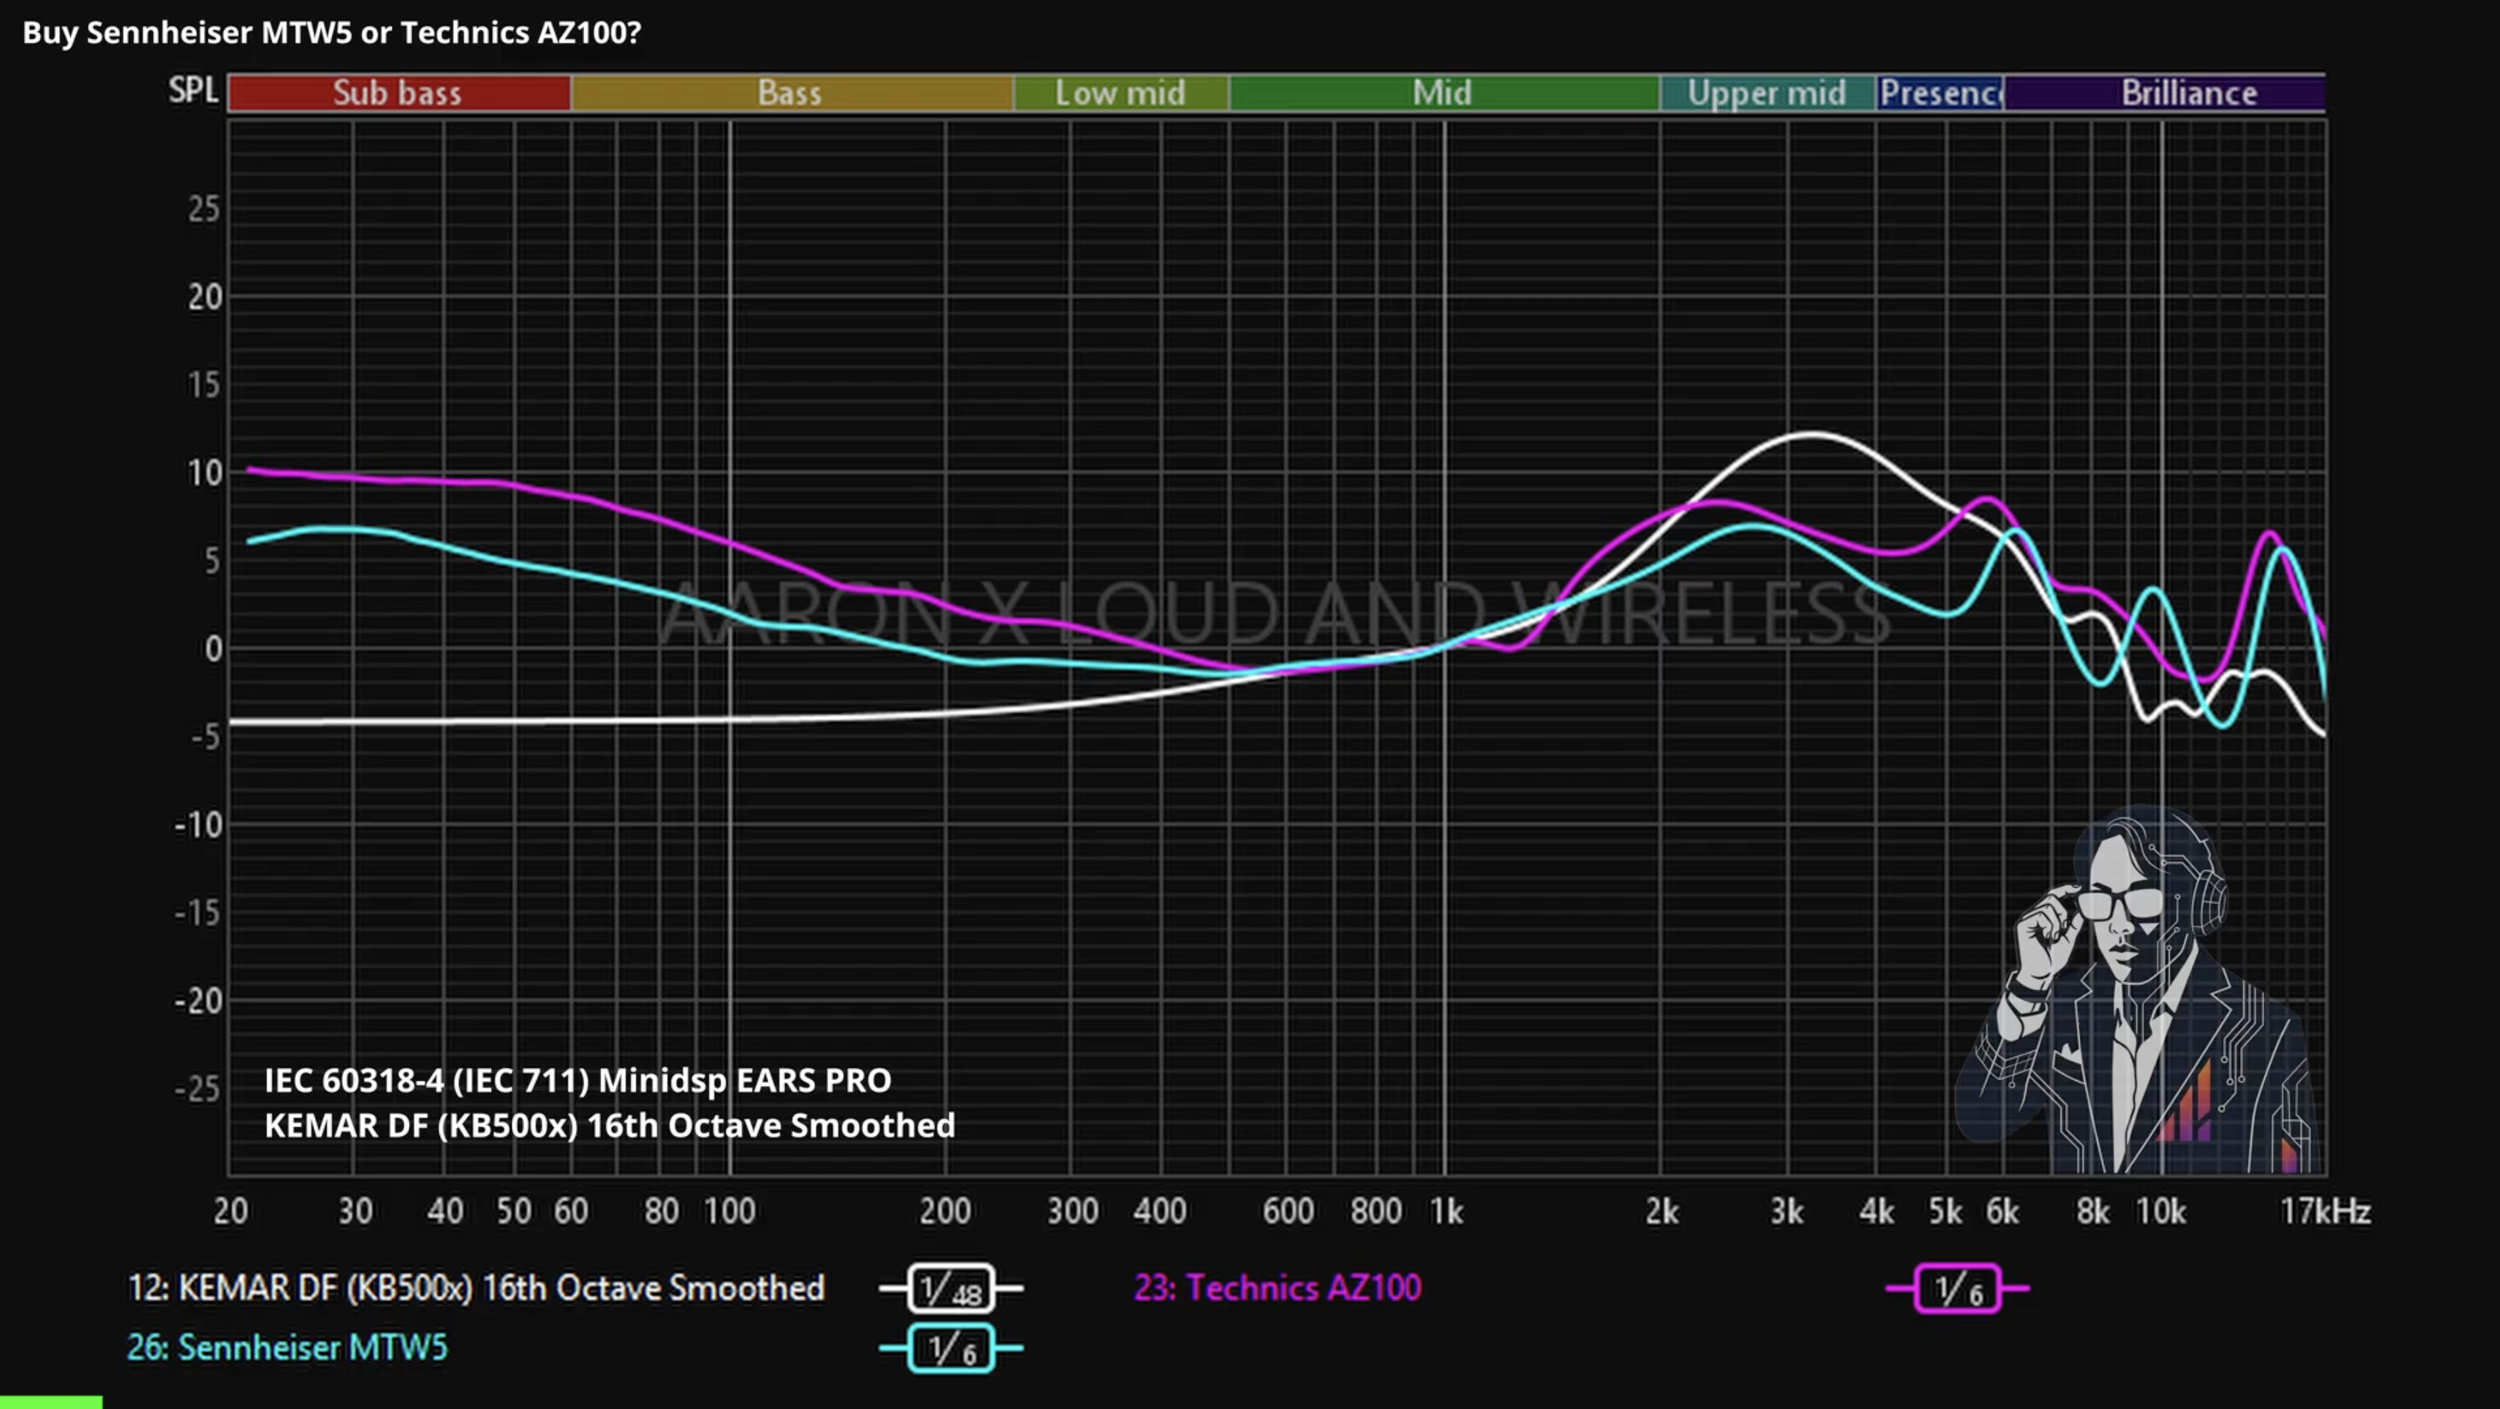Click the 1k frequency axis marker
Image resolution: width=2500 pixels, height=1409 pixels.
(1446, 1212)
